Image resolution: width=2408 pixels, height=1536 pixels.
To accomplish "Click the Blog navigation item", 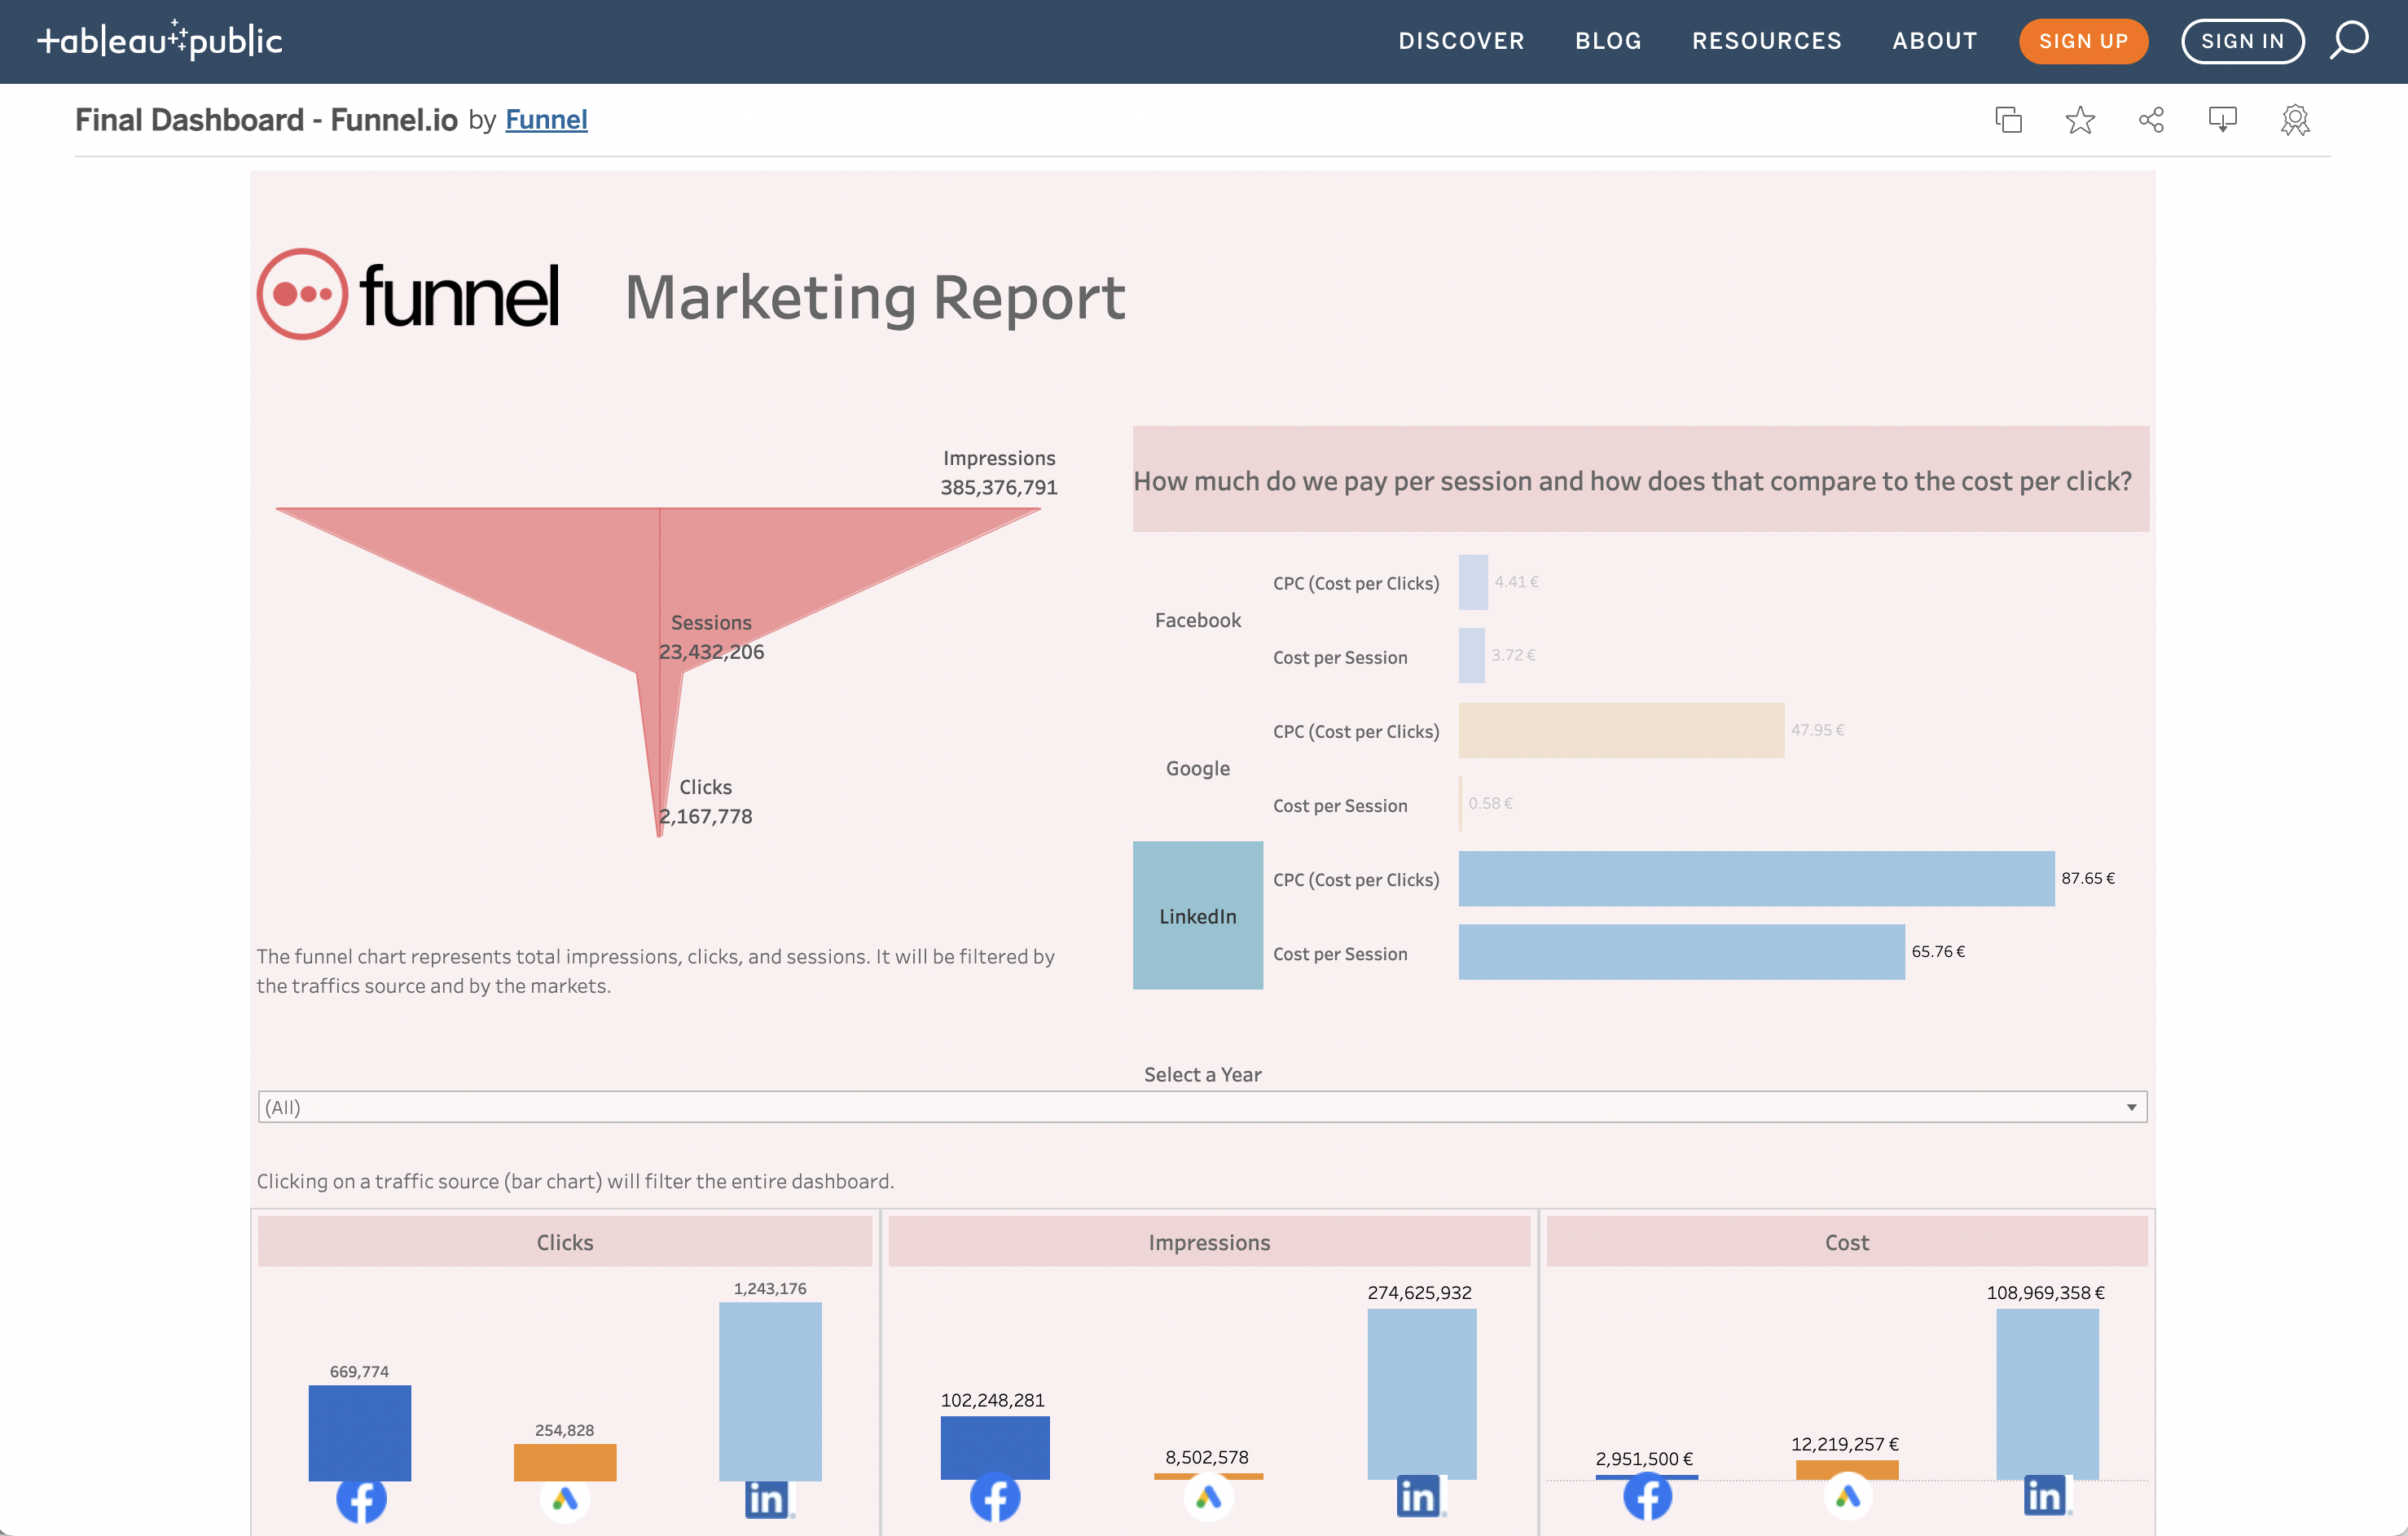I will click(x=1607, y=41).
